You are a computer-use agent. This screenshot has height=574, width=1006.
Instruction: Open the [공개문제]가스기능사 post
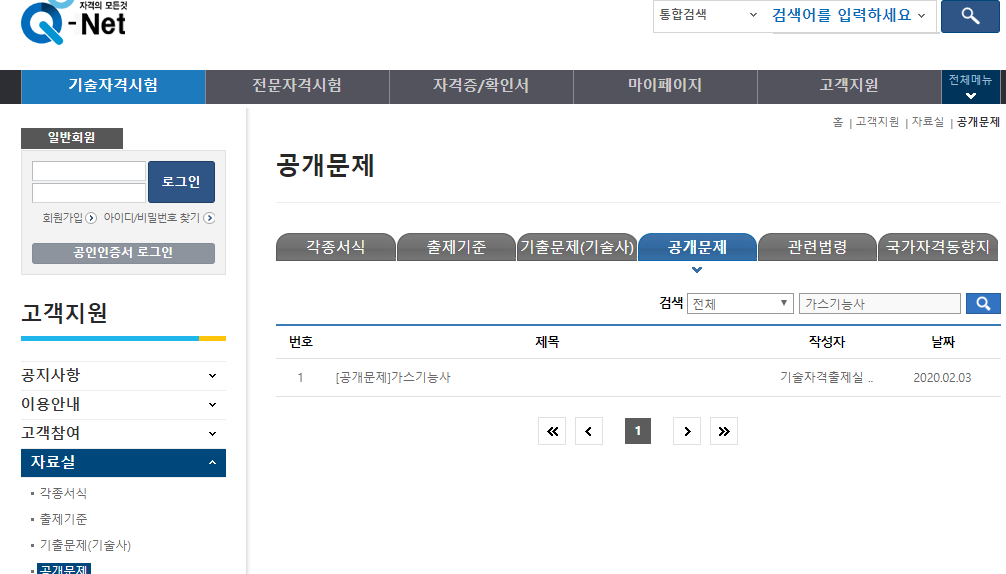click(x=393, y=378)
